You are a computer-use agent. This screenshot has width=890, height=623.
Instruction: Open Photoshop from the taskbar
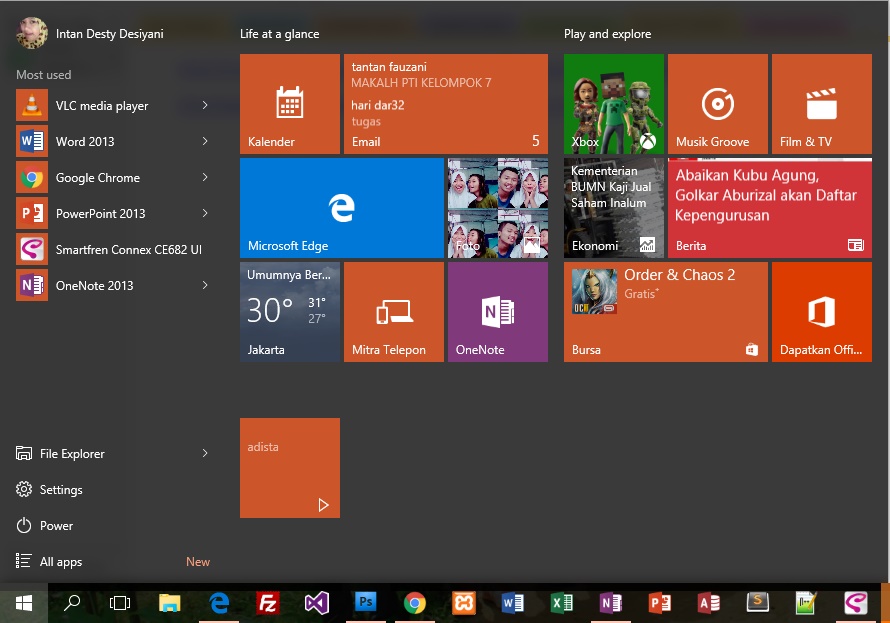[365, 603]
